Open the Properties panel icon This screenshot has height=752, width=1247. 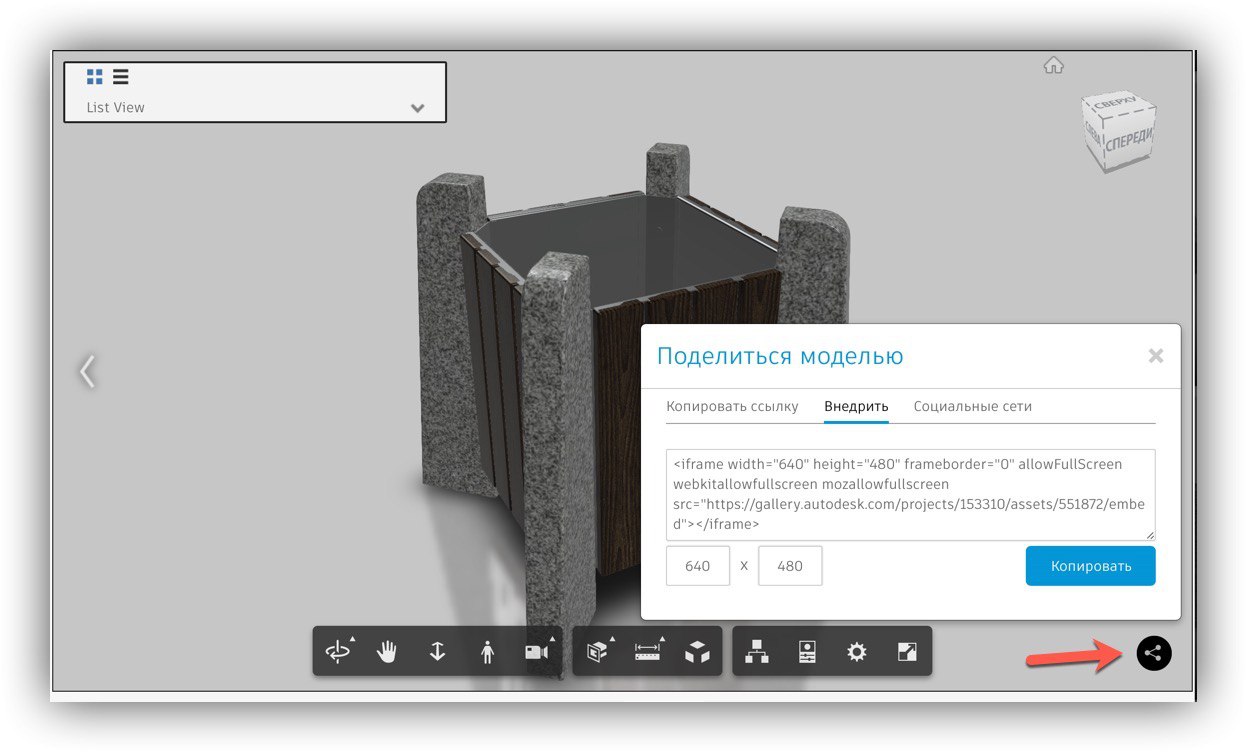pos(807,652)
